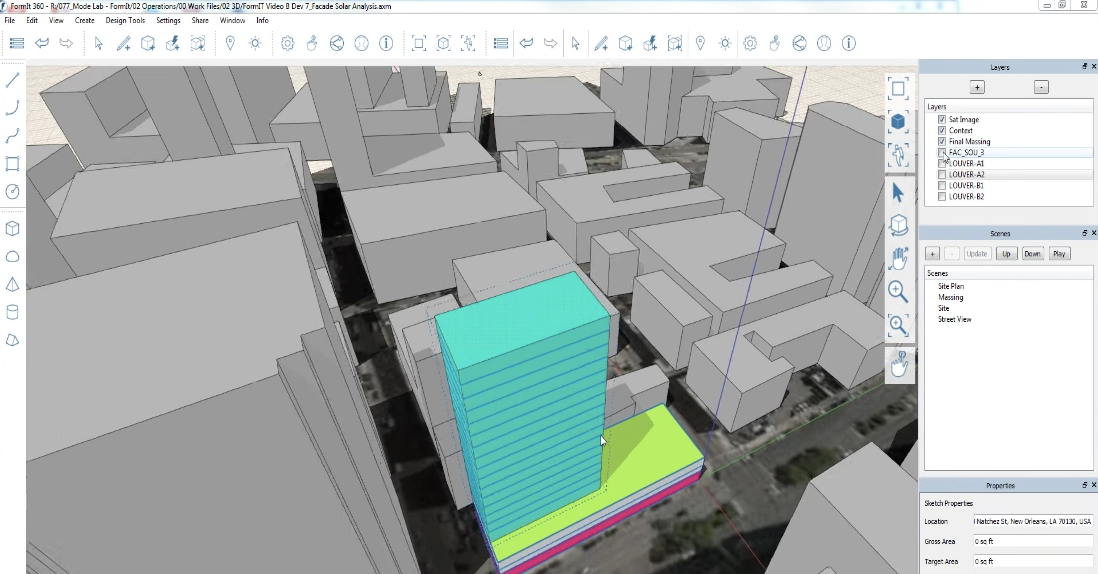Click the Location input field

1032,522
